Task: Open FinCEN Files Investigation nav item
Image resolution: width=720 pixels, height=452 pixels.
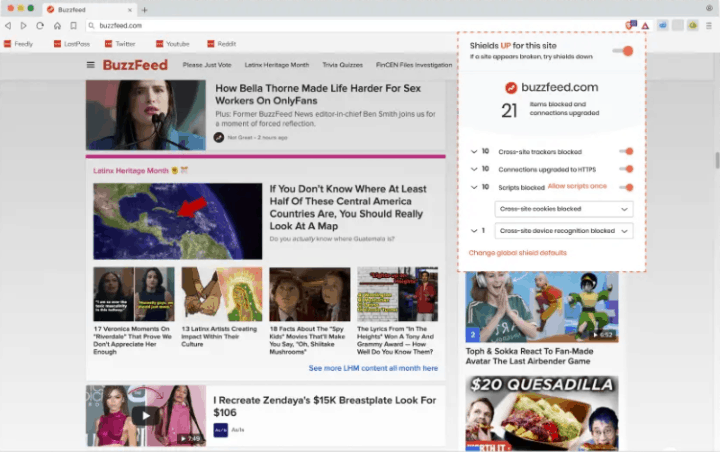Action: tap(414, 65)
